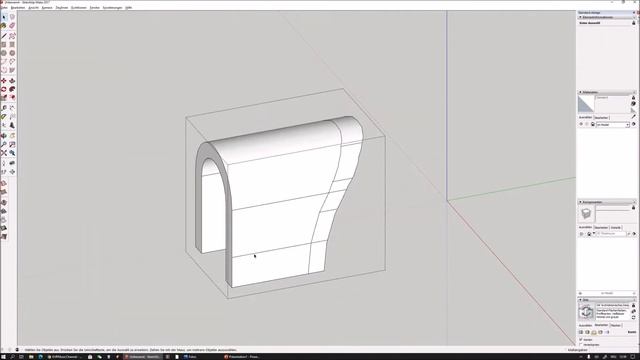Viewport: 640px width, 360px height.
Task: Open the Komponenten navigation dropdown arrow
Action: [x=595, y=234]
